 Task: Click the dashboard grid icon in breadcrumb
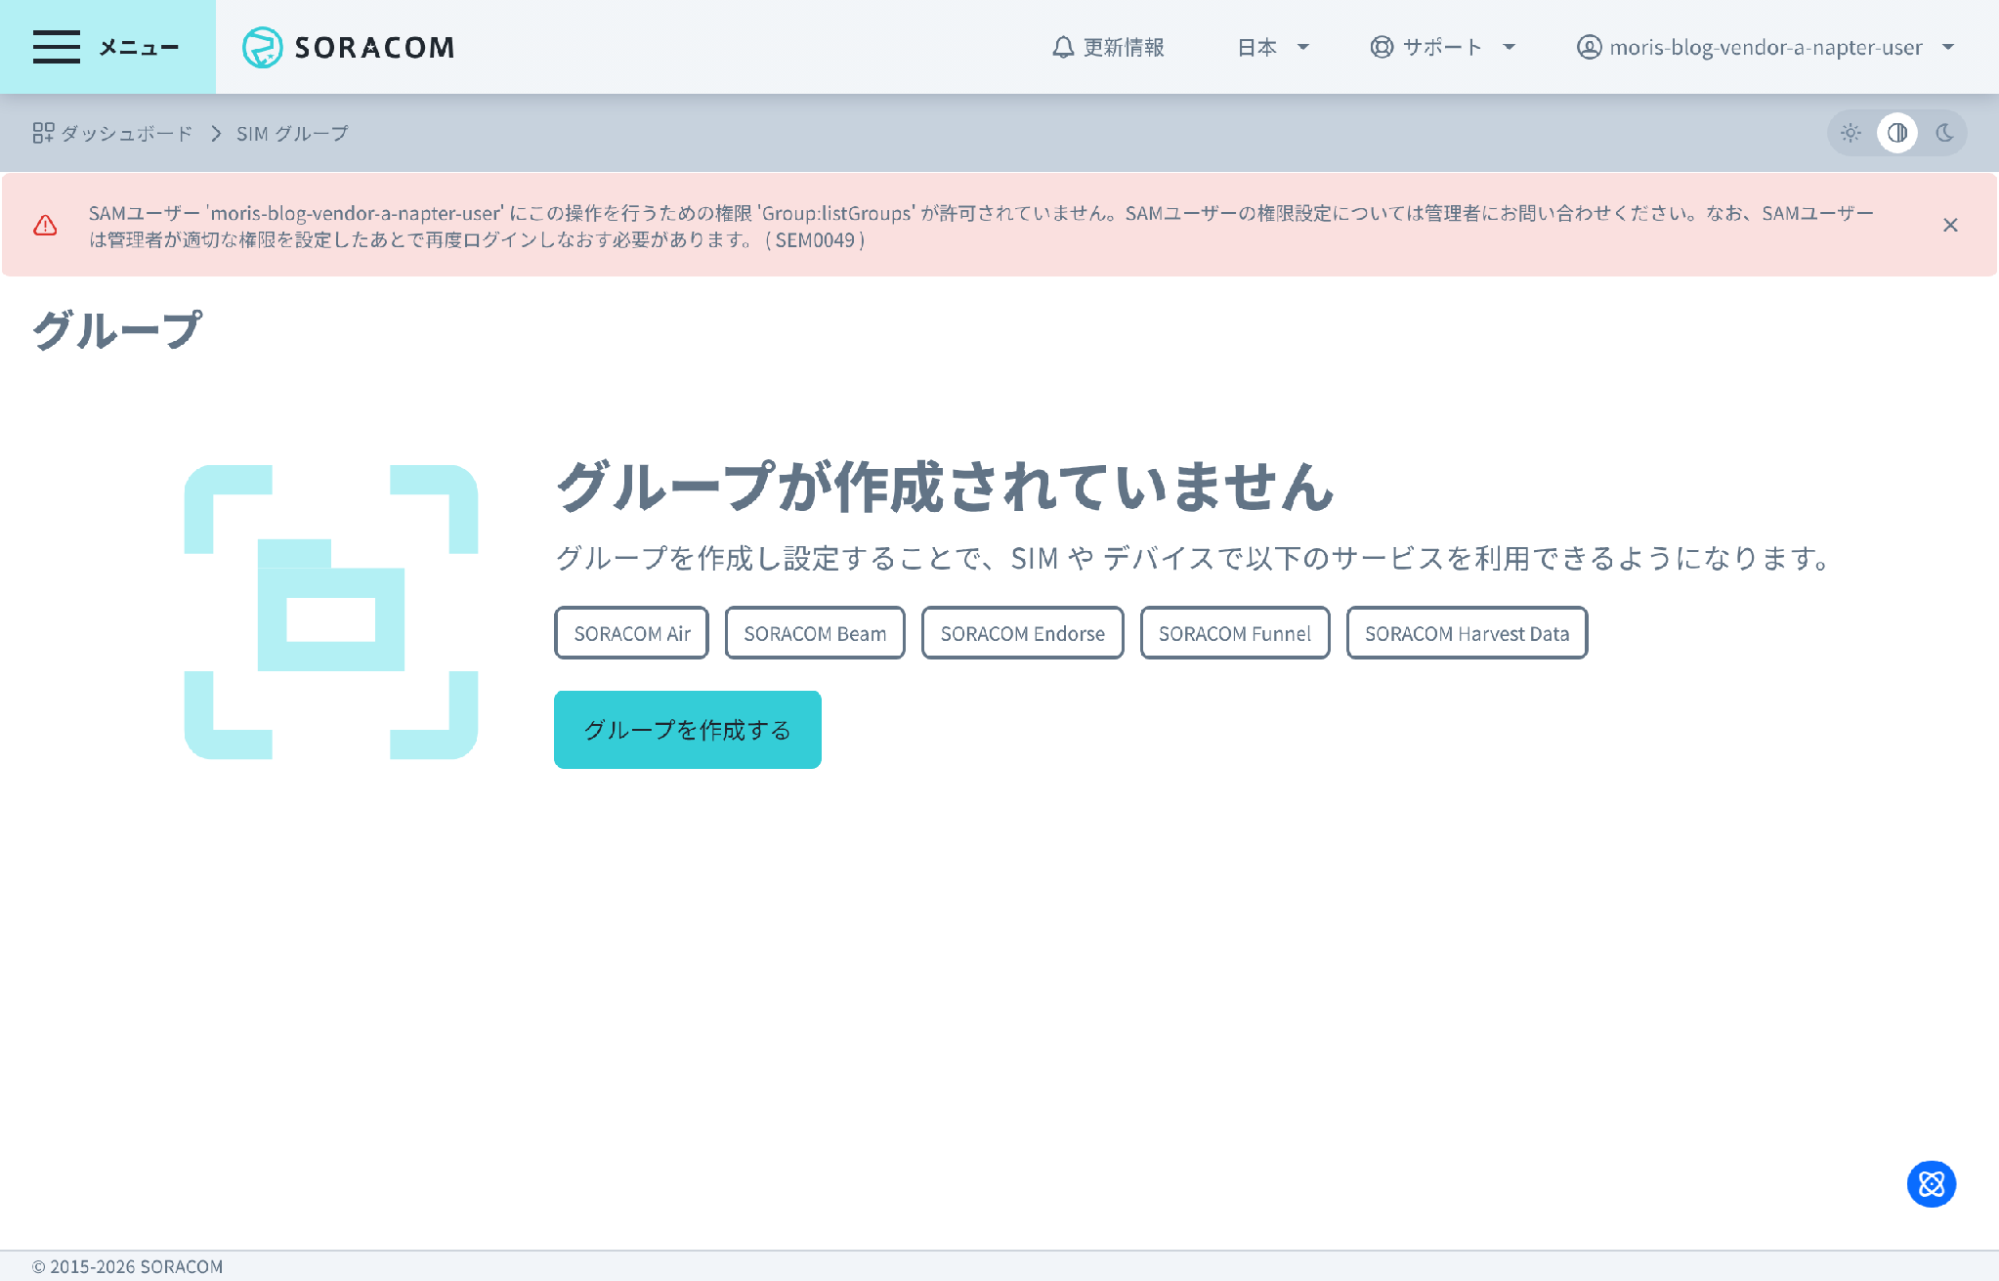coord(43,133)
